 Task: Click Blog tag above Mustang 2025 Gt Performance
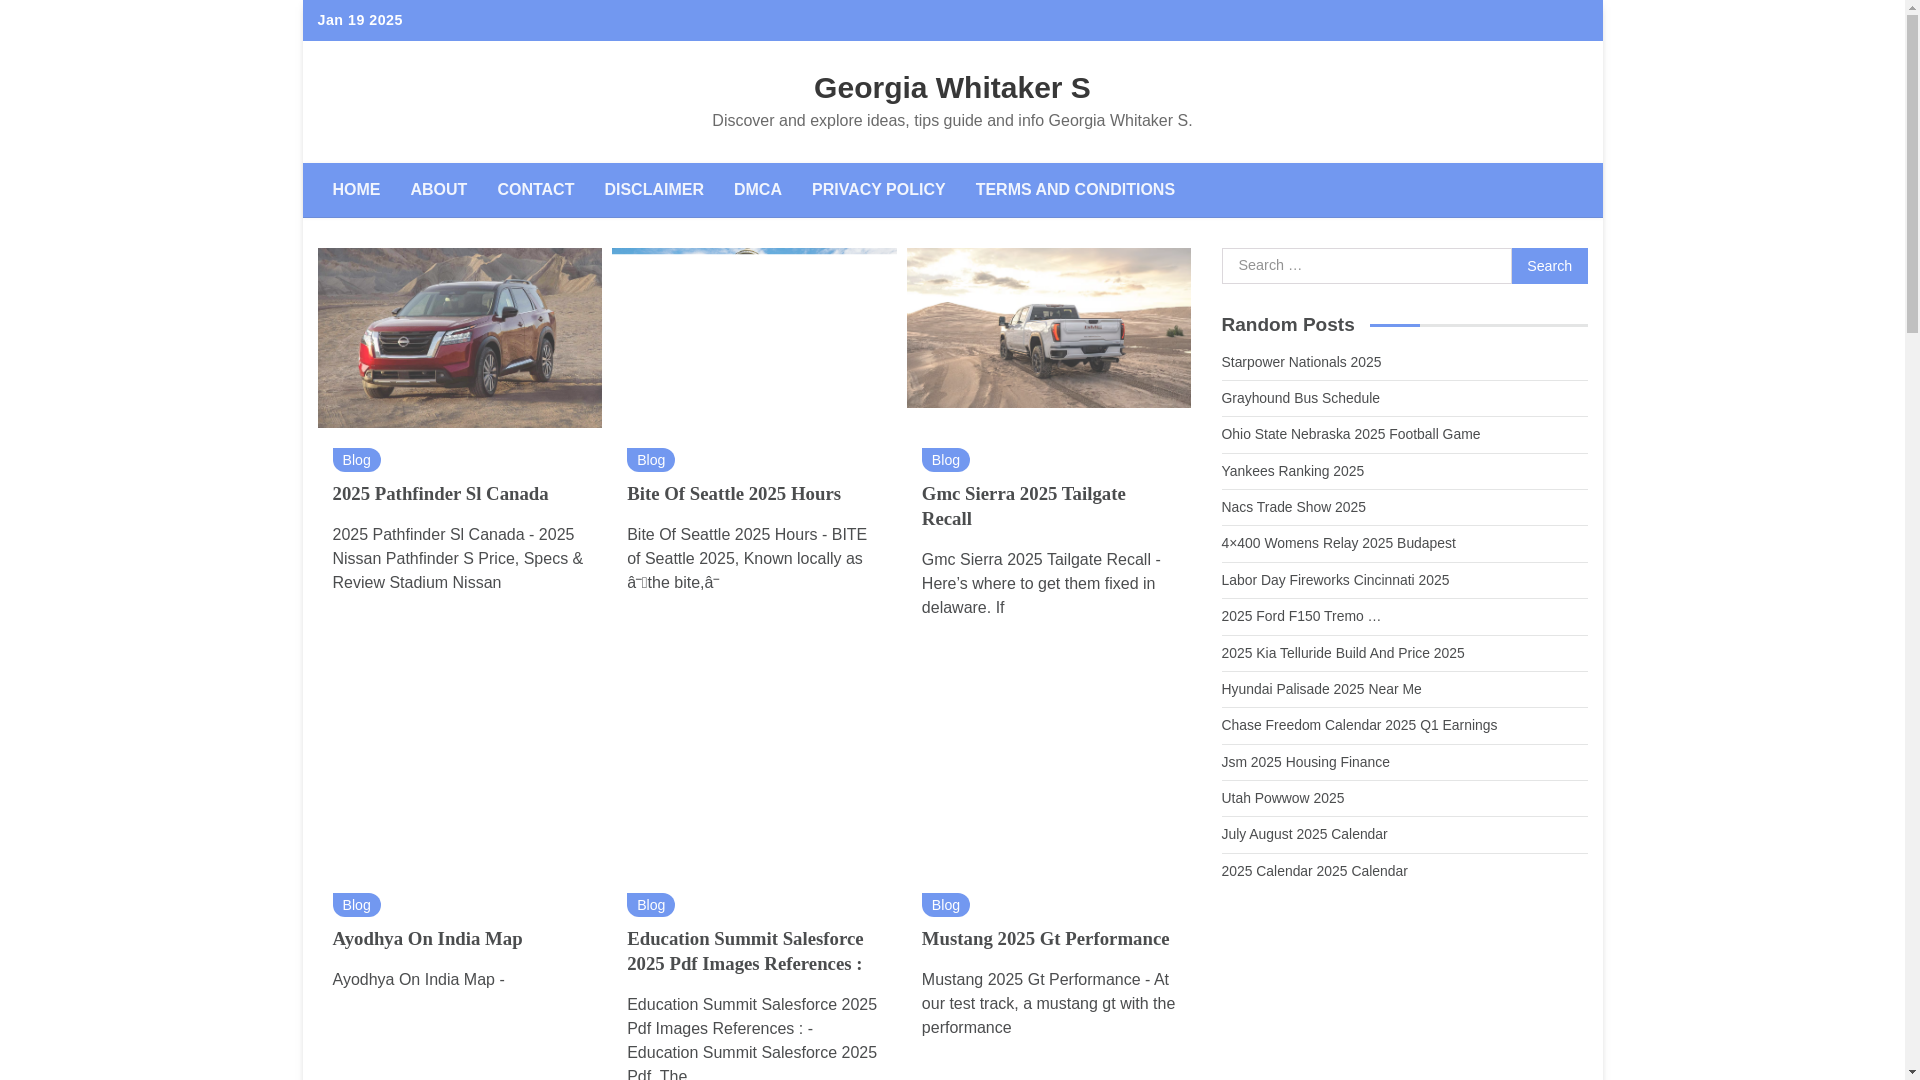(x=945, y=905)
